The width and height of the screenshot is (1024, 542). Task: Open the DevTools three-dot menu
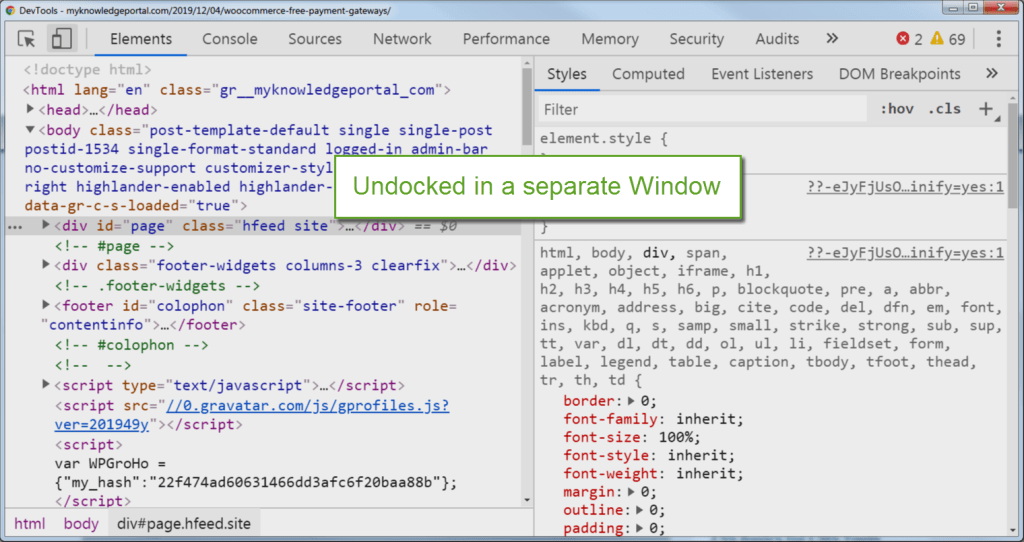(x=998, y=39)
